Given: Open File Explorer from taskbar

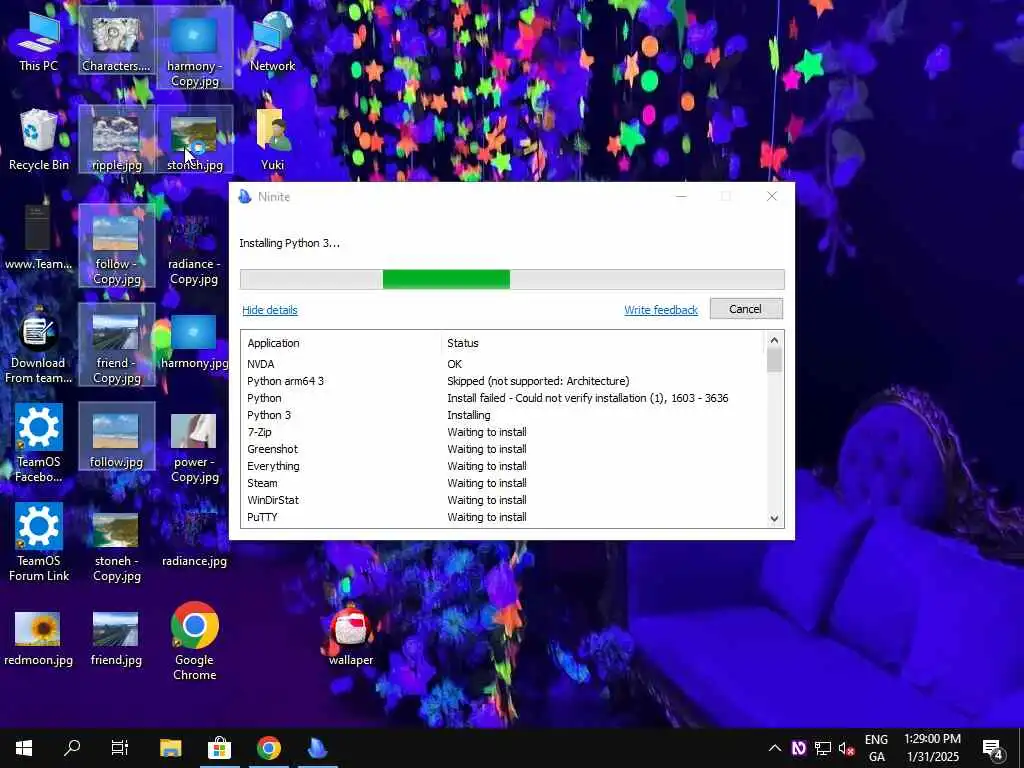Looking at the screenshot, I should pos(170,748).
